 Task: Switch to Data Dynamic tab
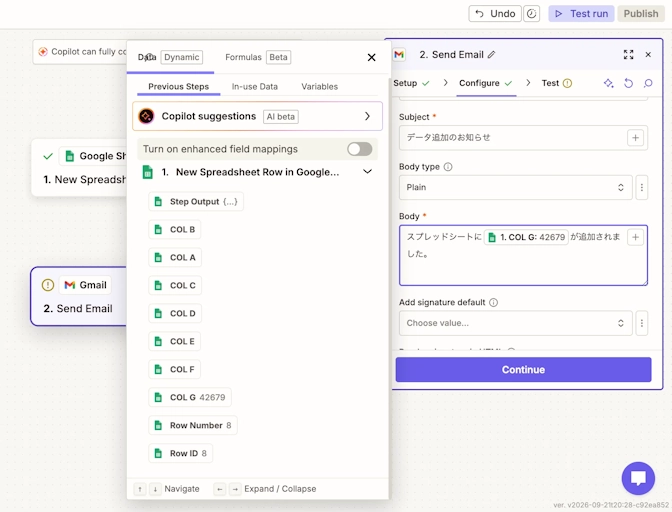point(170,57)
